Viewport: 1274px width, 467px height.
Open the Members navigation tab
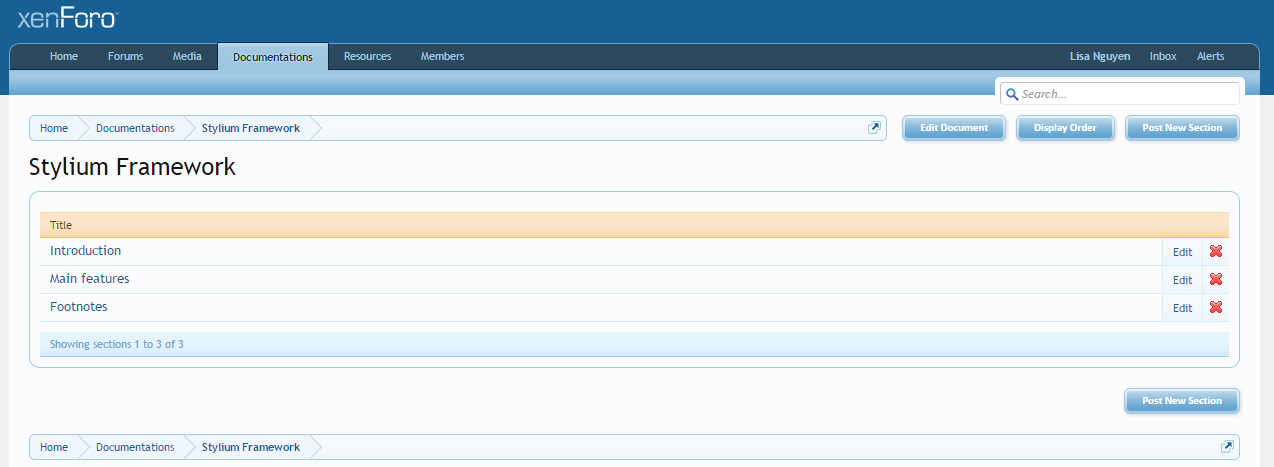[442, 57]
